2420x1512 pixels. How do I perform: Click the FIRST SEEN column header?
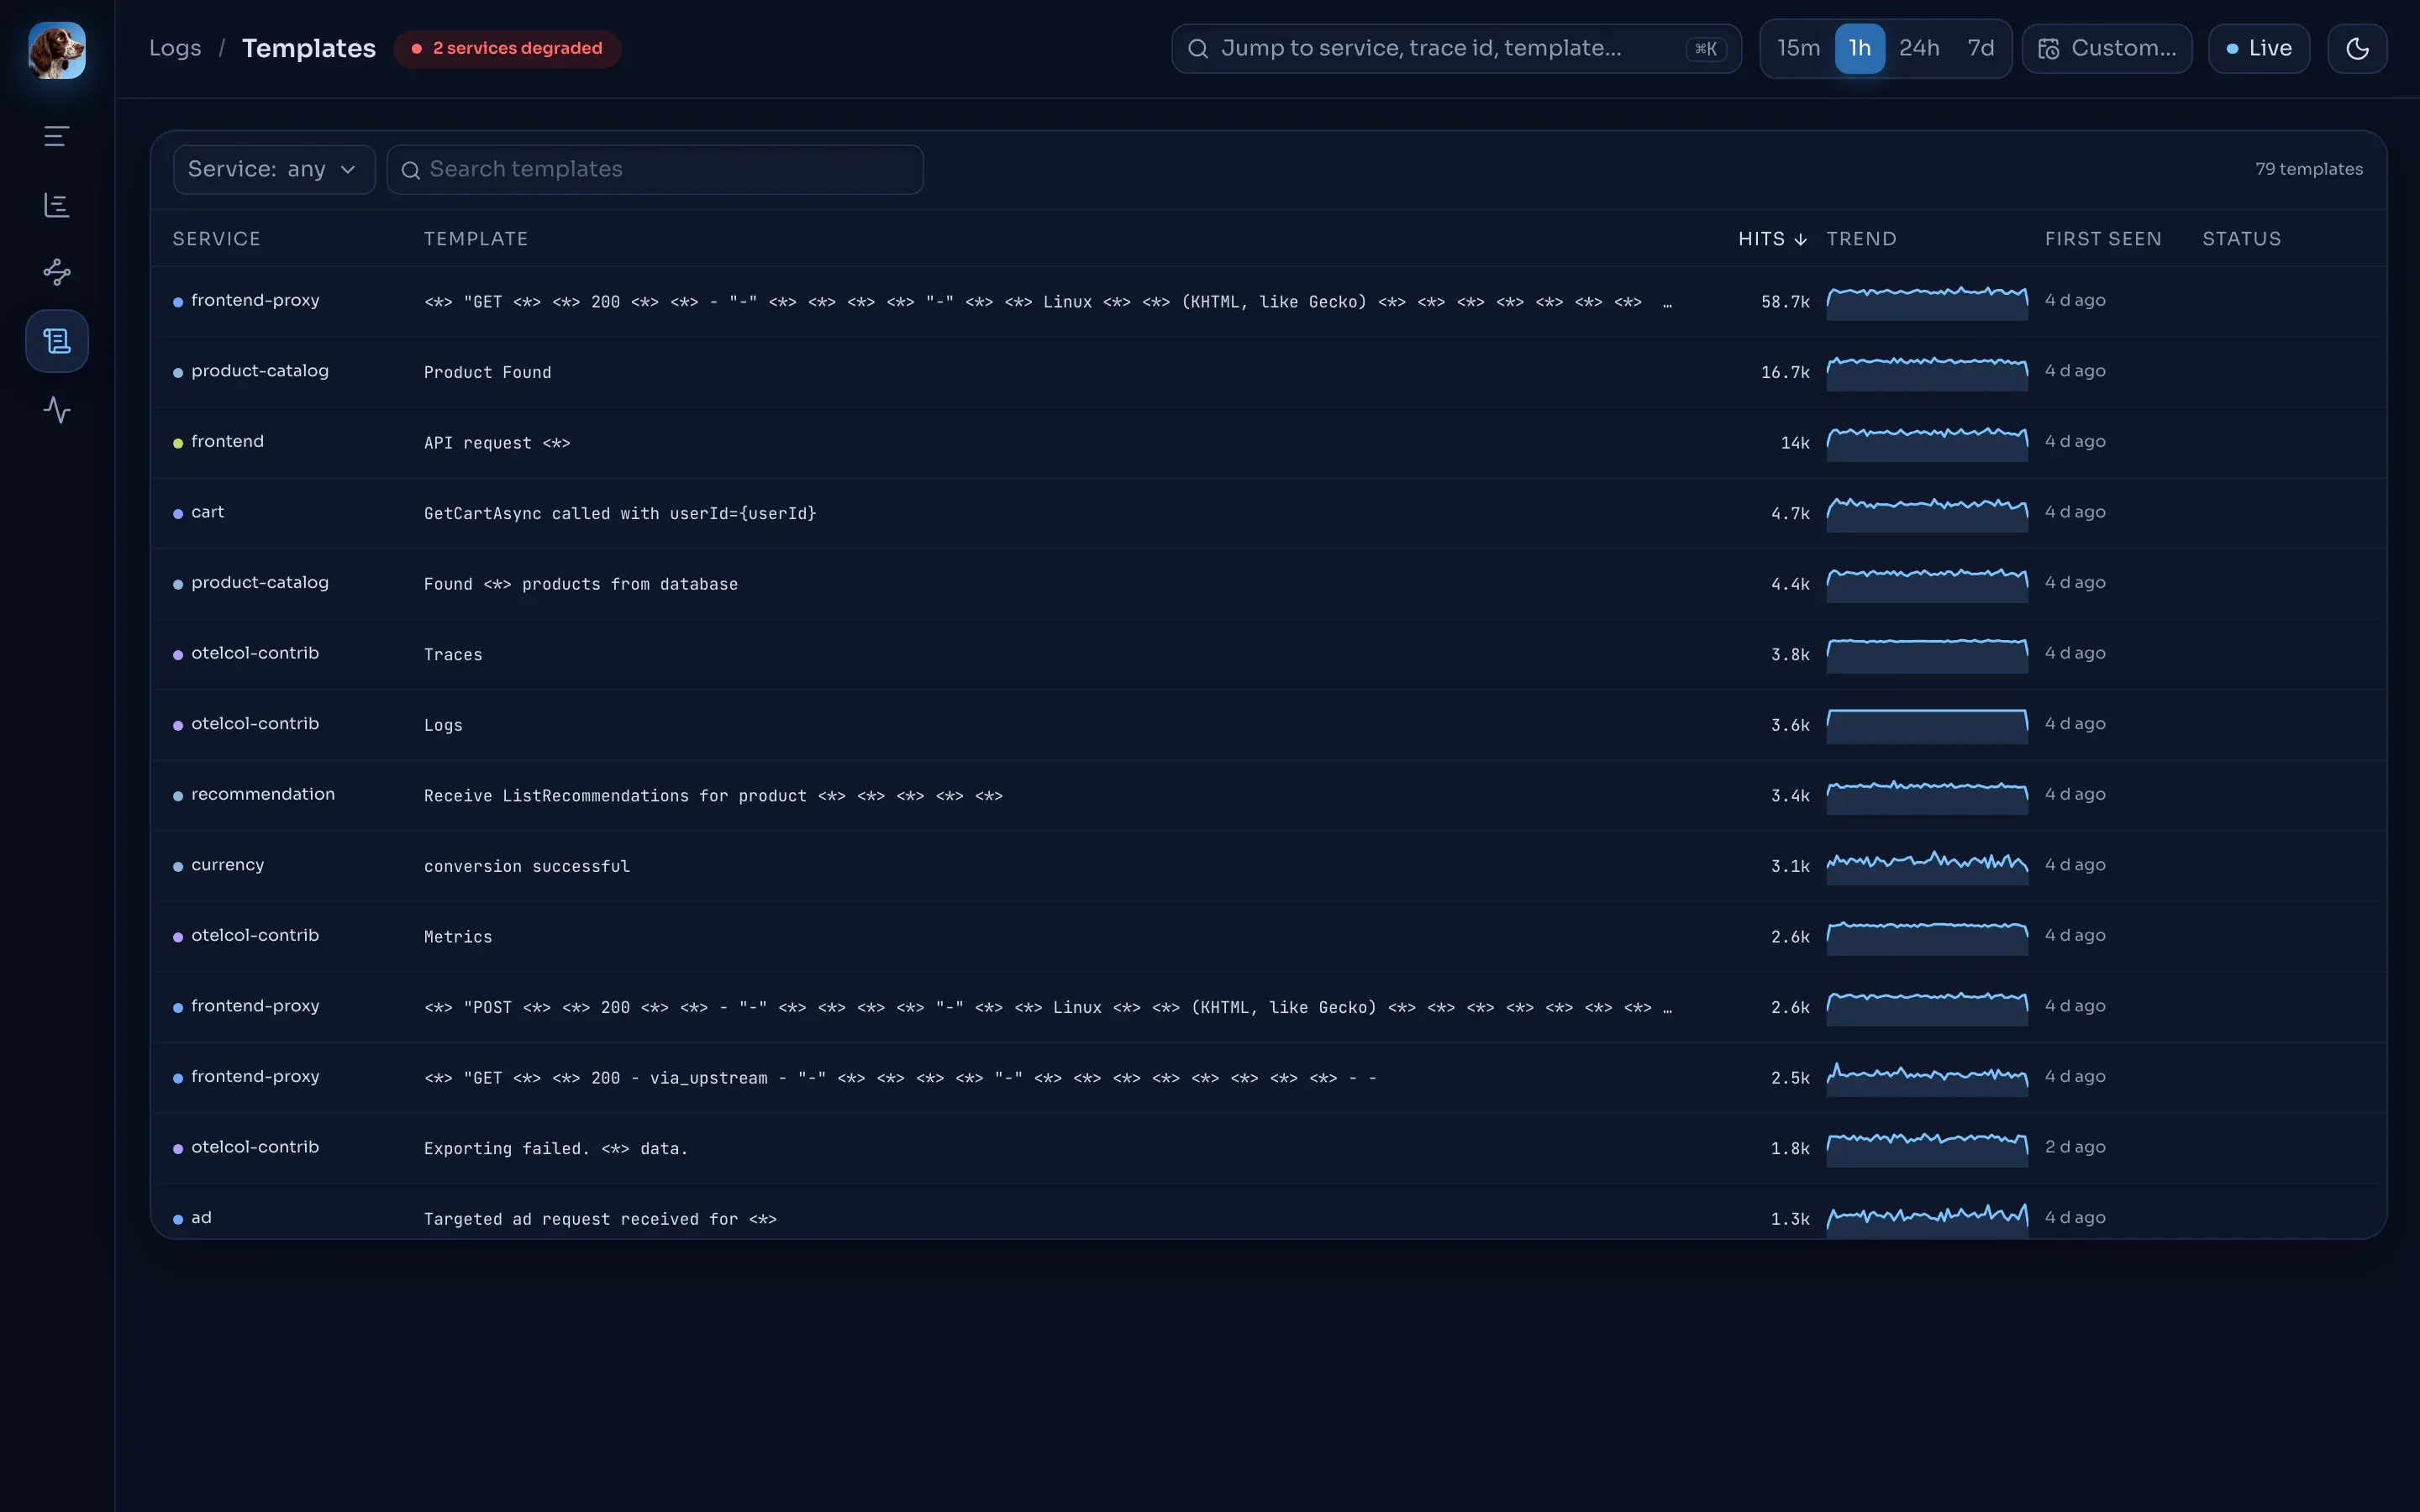coord(2102,239)
